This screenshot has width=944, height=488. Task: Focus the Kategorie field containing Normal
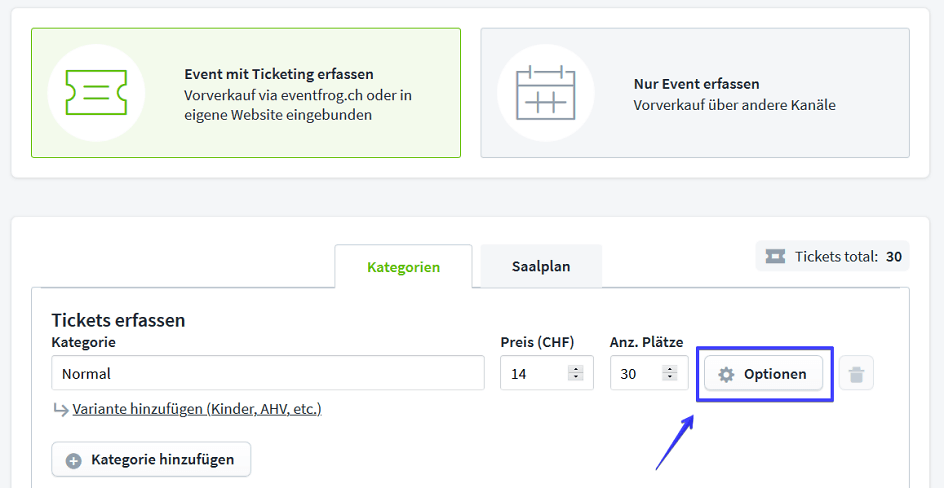coord(268,374)
